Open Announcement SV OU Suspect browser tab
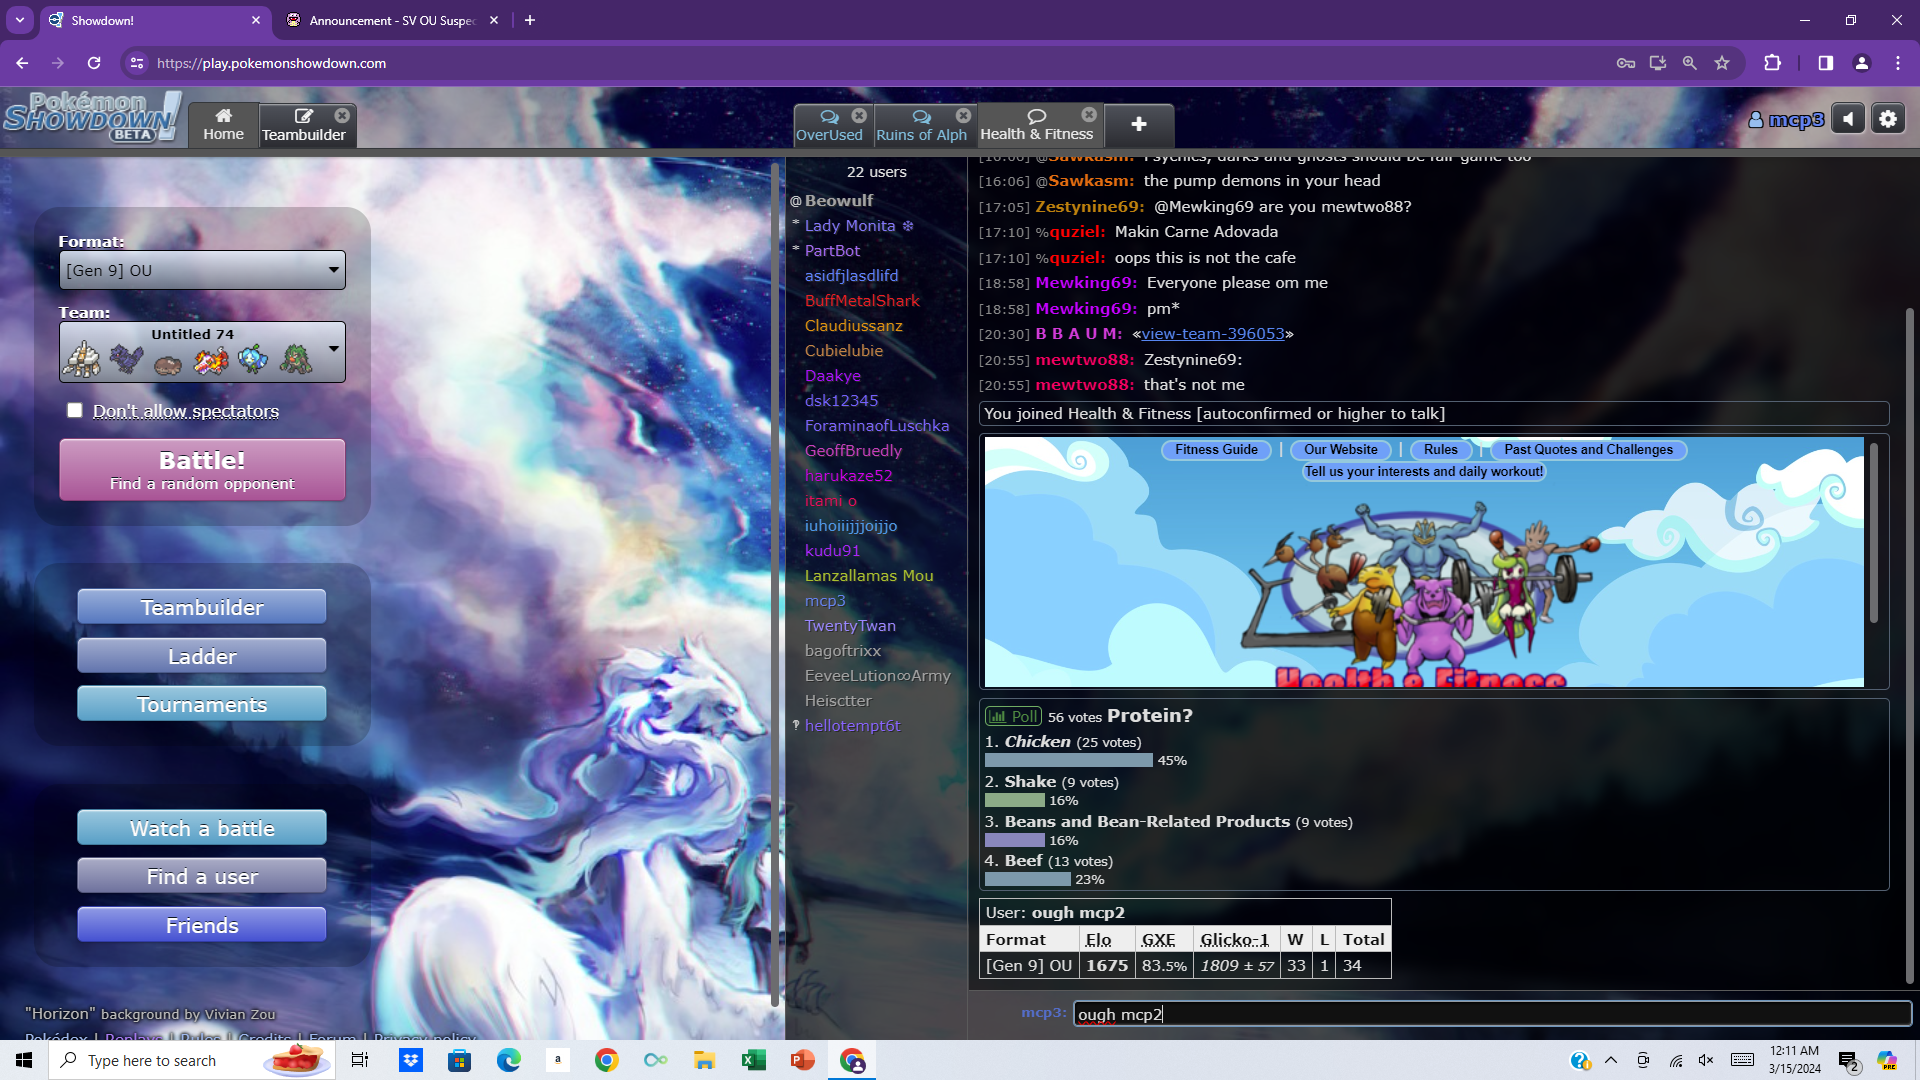The width and height of the screenshot is (1920, 1080). [x=391, y=20]
